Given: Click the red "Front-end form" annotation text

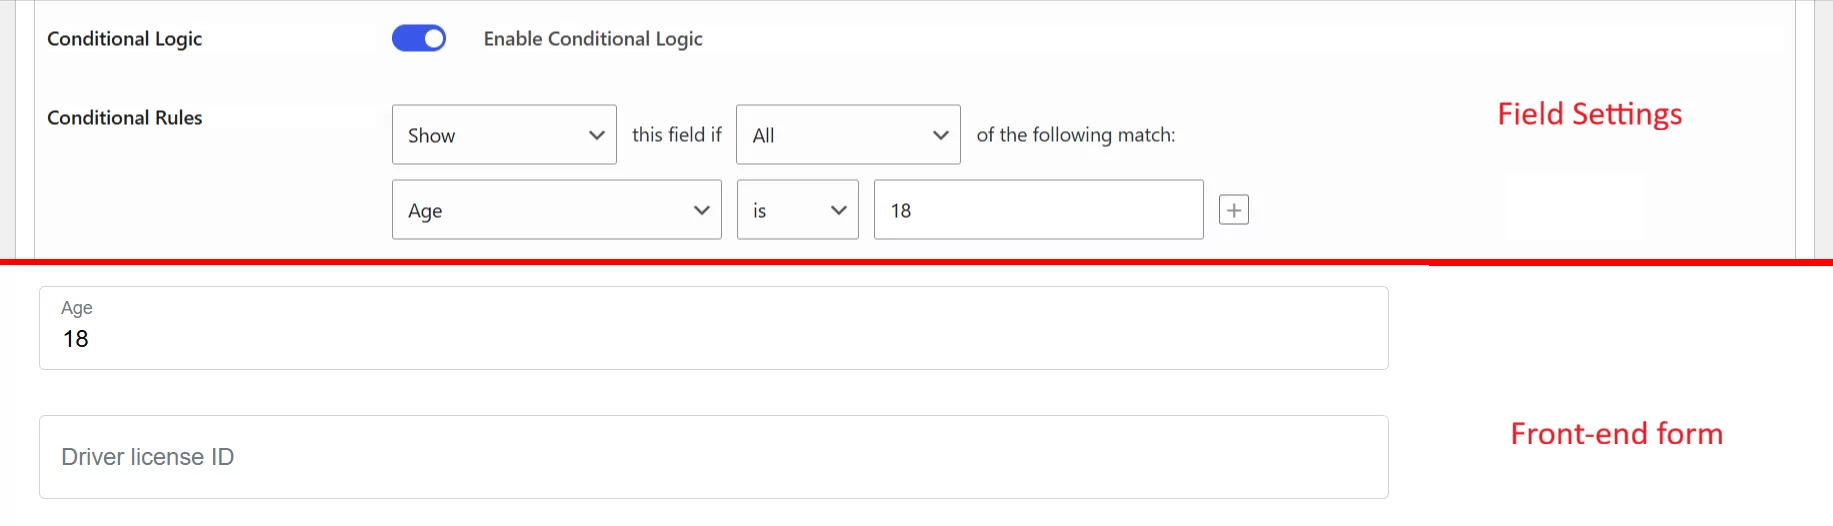Looking at the screenshot, I should [1616, 434].
